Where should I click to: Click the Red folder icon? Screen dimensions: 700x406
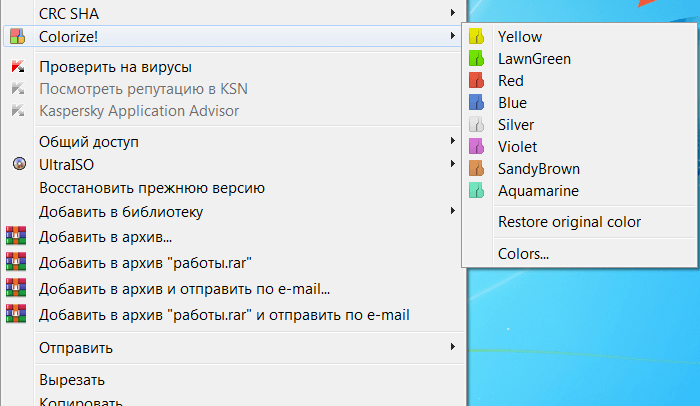476,80
